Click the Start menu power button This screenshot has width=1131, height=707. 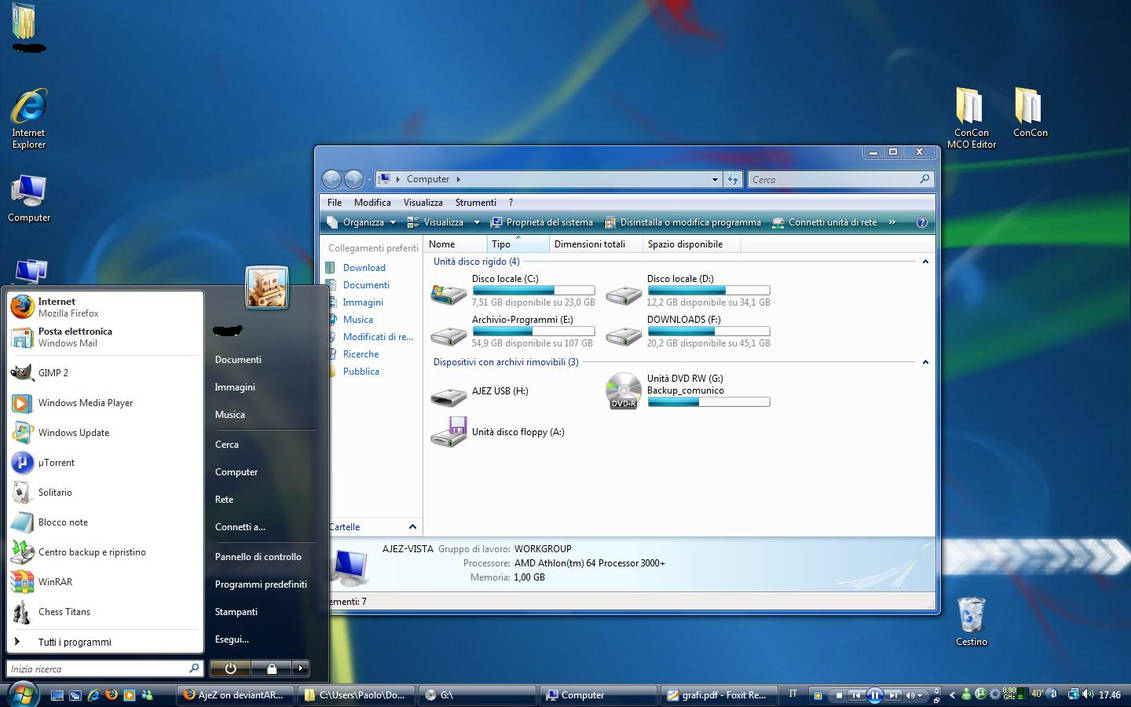[x=230, y=669]
